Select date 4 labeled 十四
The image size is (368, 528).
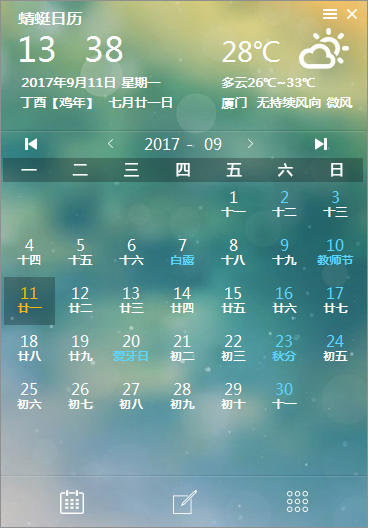click(29, 252)
